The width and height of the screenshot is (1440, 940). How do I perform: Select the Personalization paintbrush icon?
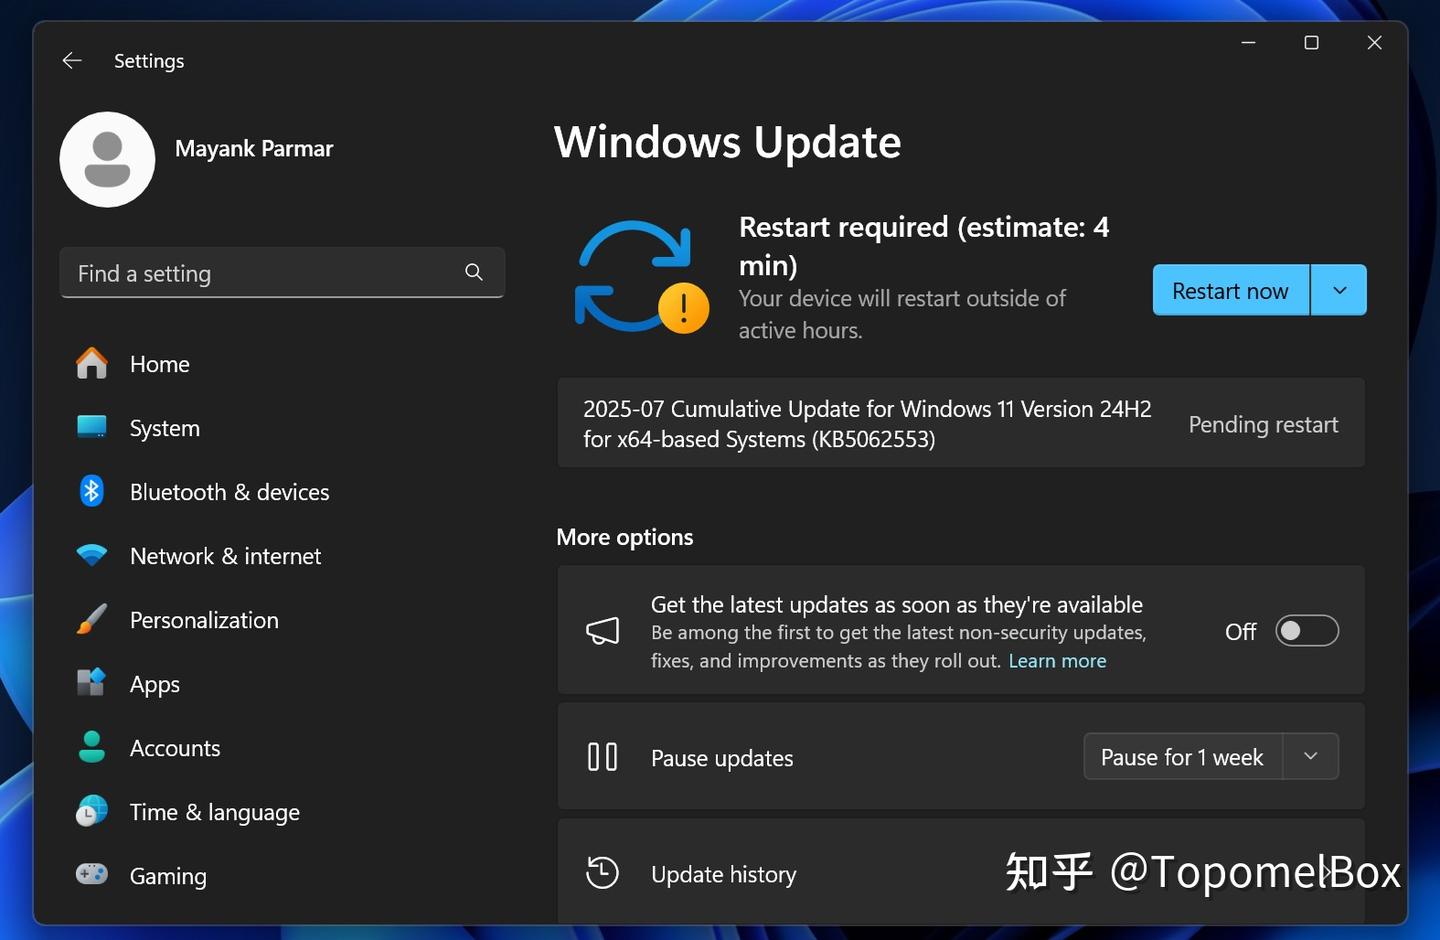92,619
